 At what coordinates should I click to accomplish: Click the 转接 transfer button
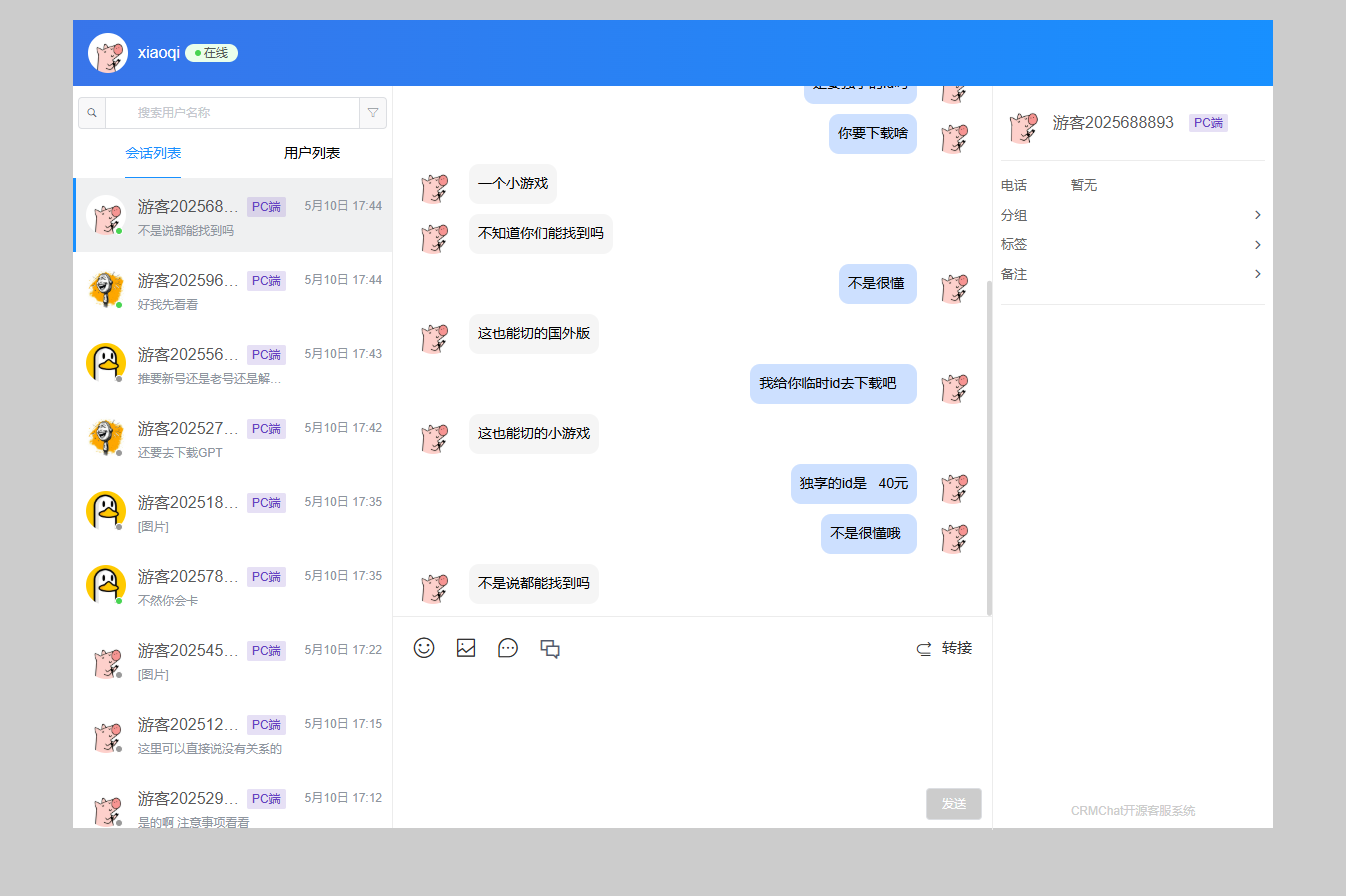[x=945, y=648]
